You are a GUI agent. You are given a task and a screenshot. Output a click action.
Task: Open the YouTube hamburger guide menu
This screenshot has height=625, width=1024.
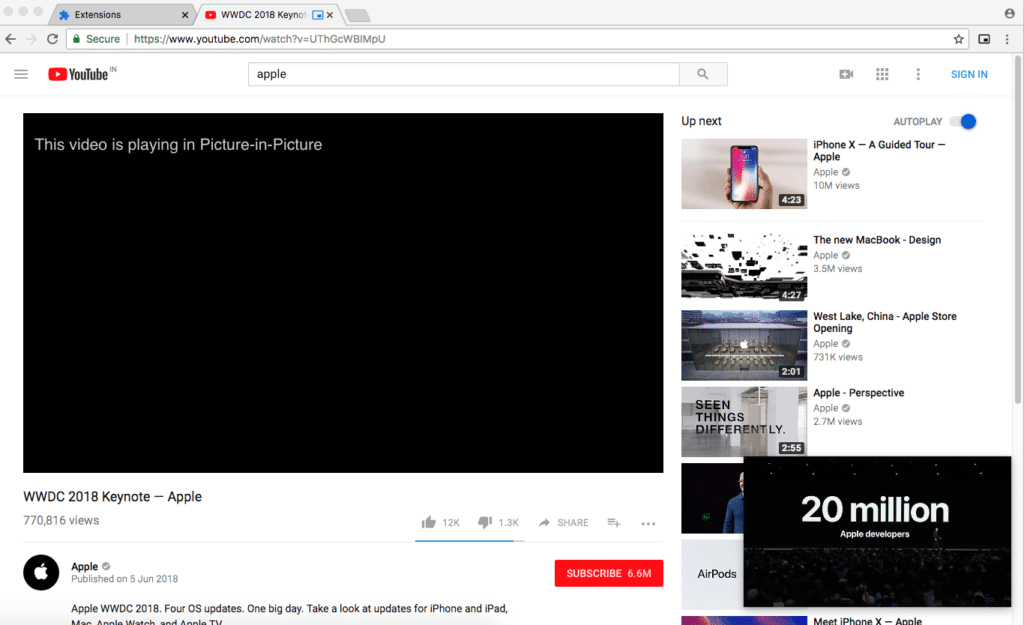tap(21, 74)
